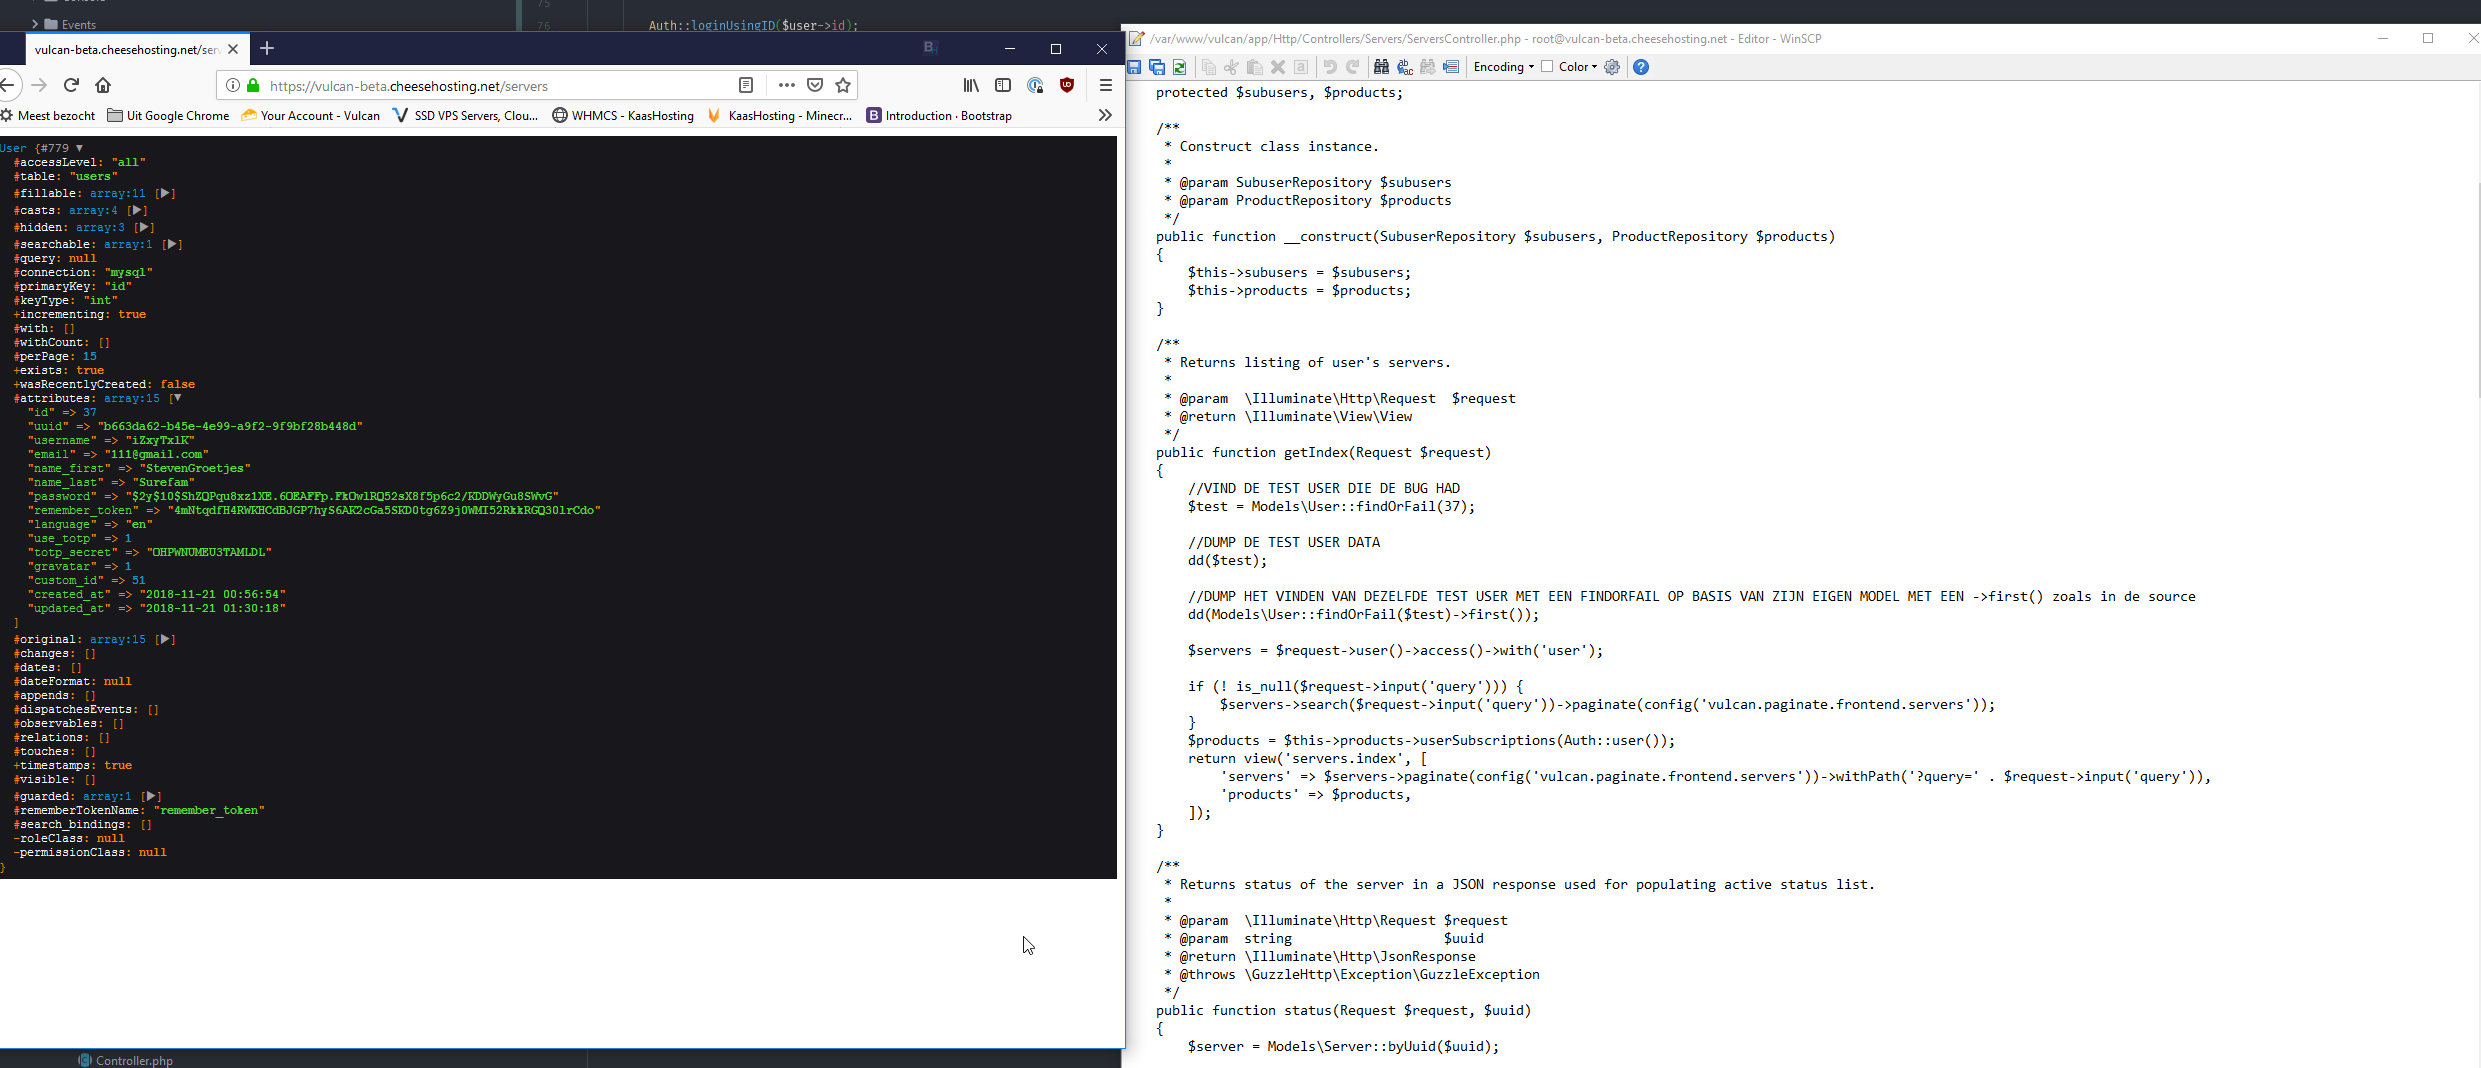Open 'WHMCS - KaasHosting' bookmark
Viewport: 2481px width, 1068px height.
pos(623,116)
